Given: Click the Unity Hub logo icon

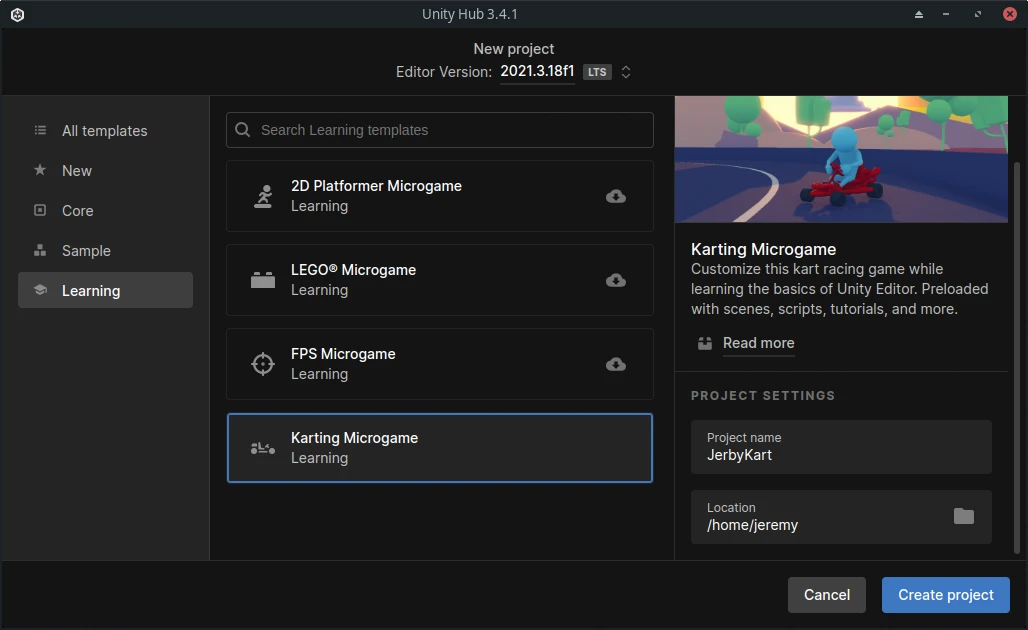Looking at the screenshot, I should (18, 14).
